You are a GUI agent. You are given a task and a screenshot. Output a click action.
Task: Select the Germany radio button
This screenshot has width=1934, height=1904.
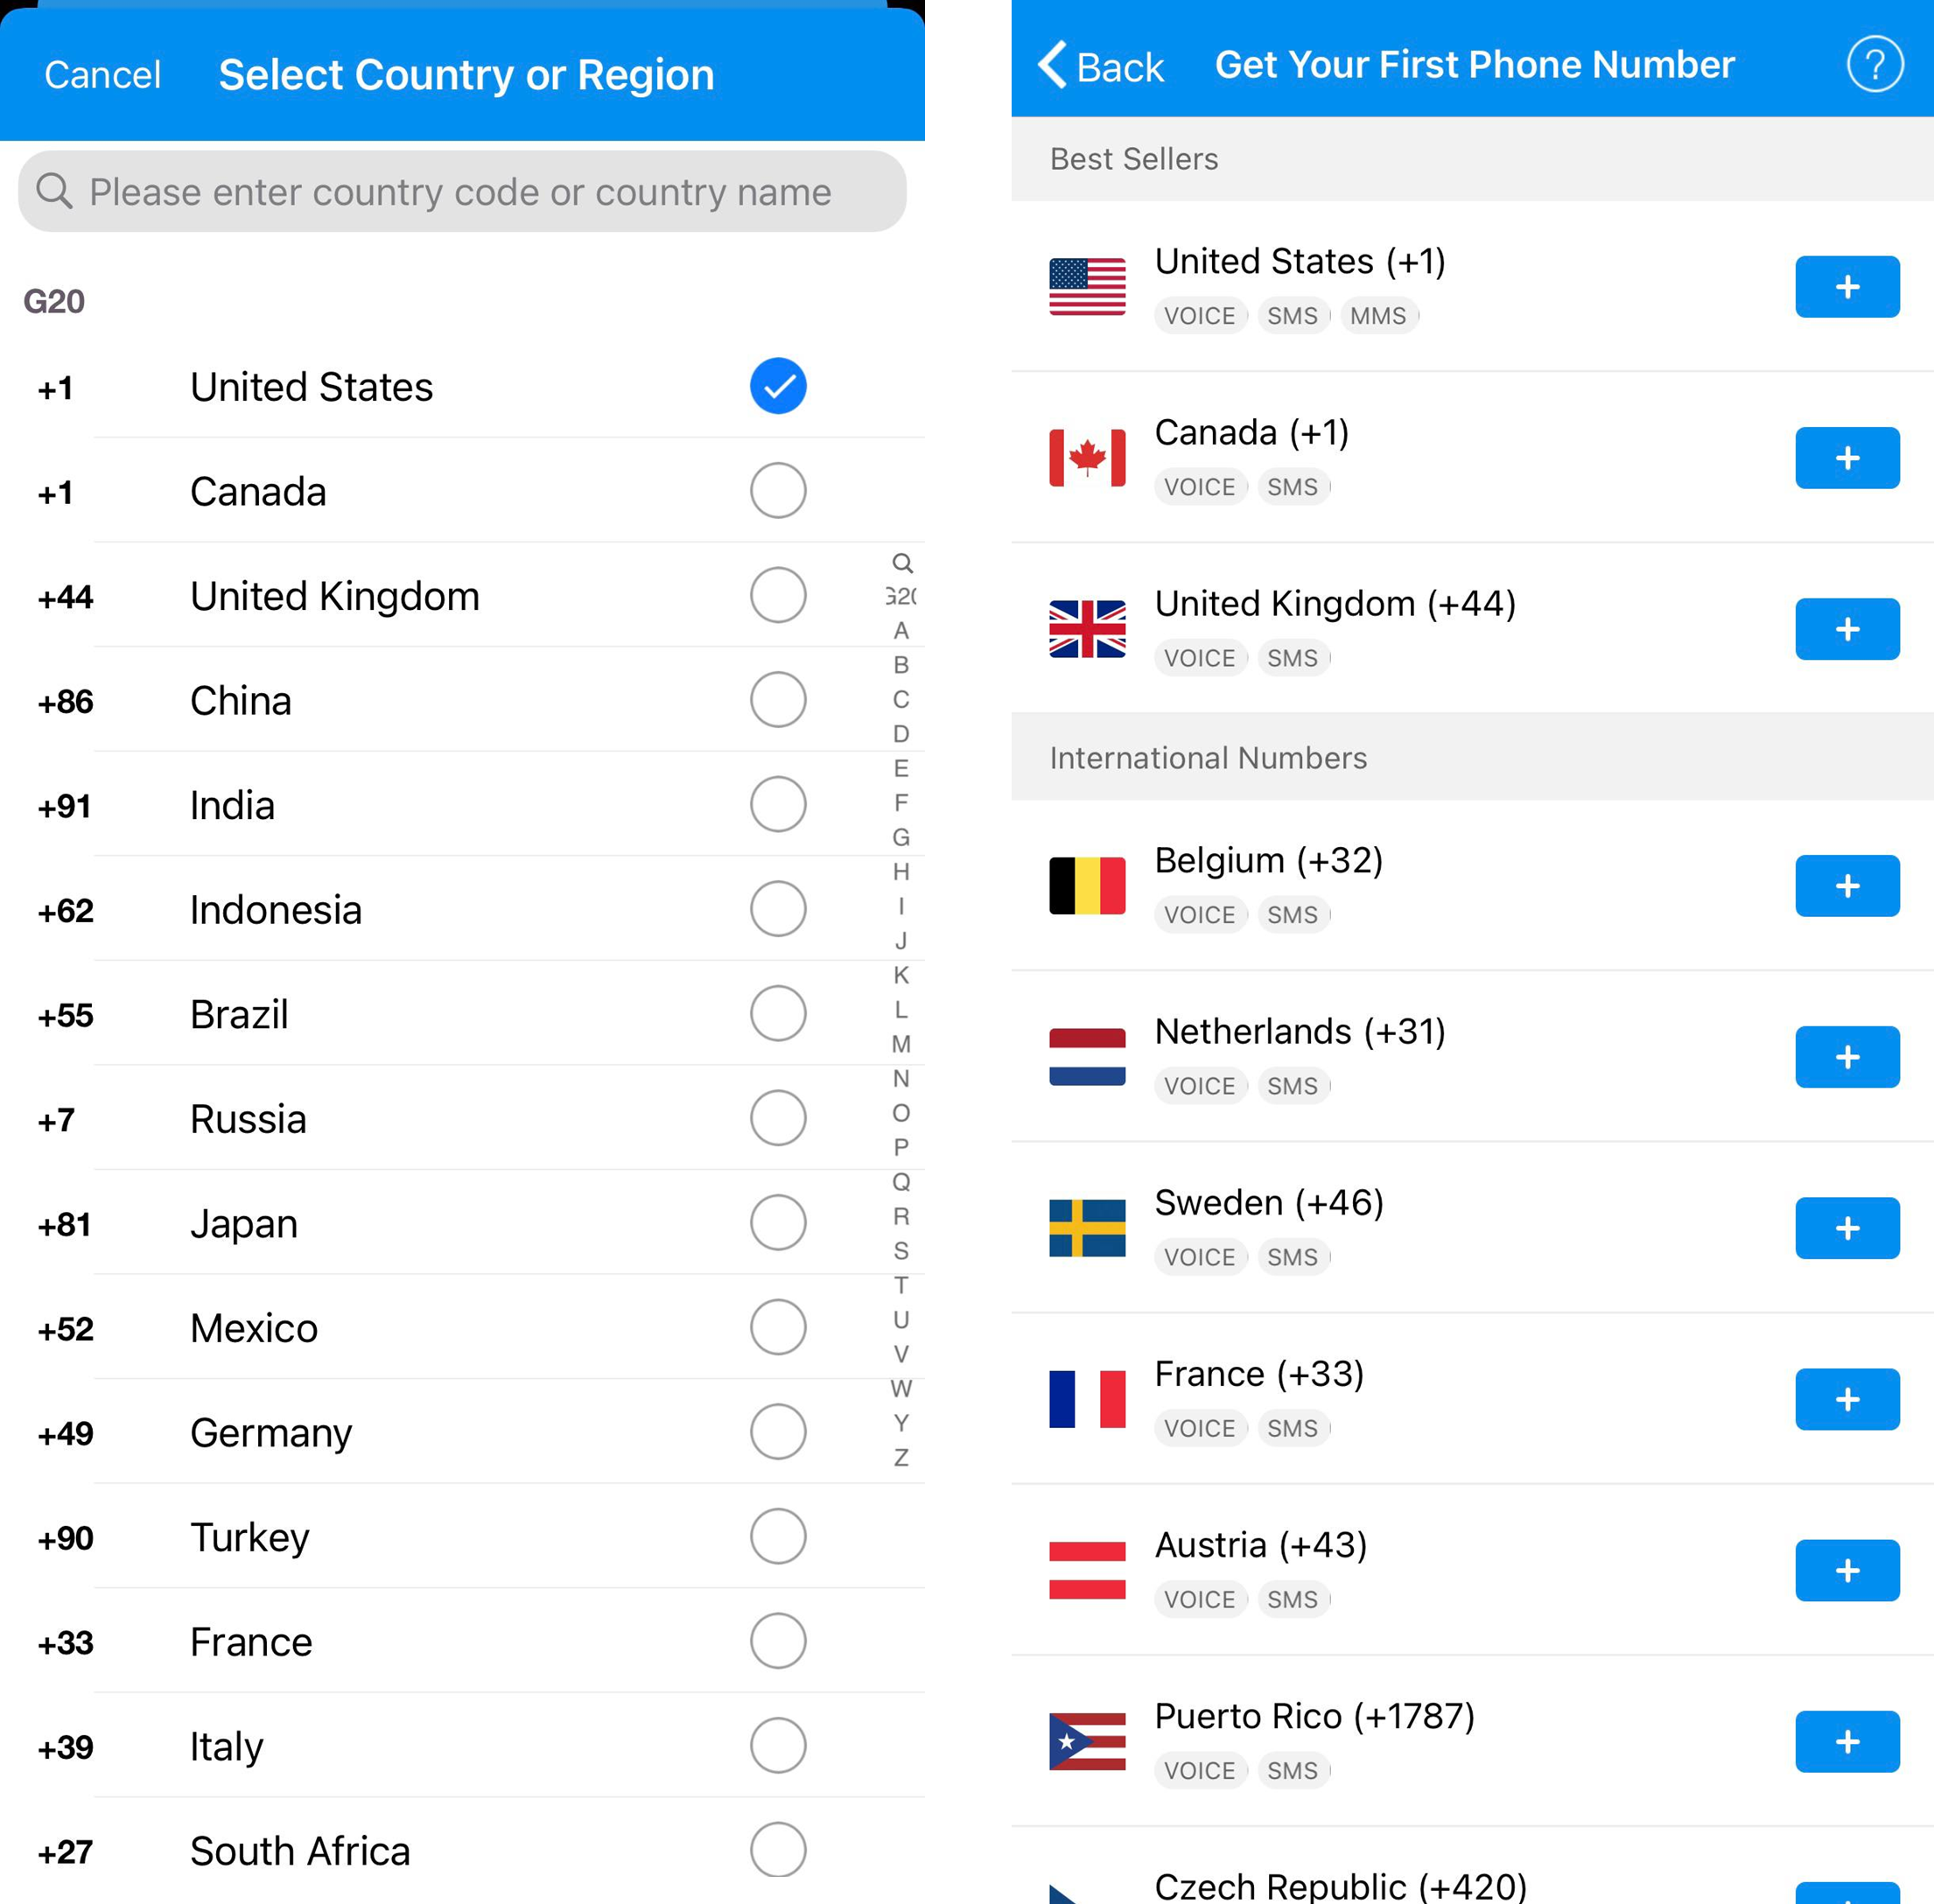pos(778,1432)
